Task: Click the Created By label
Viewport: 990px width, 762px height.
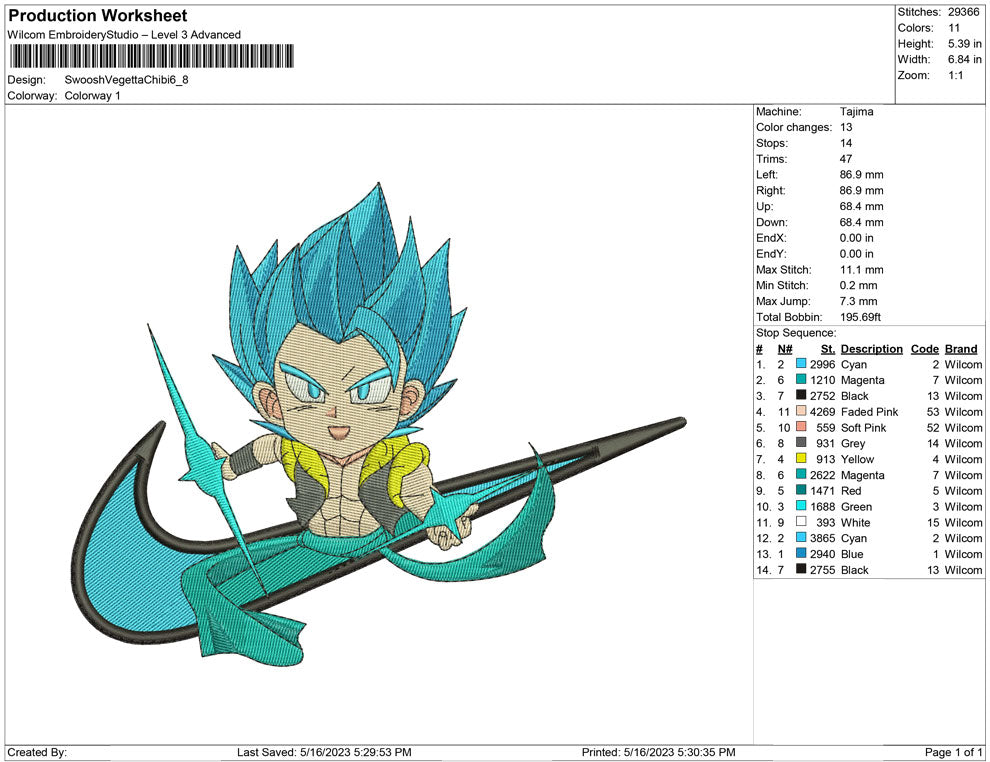Action: (x=37, y=752)
